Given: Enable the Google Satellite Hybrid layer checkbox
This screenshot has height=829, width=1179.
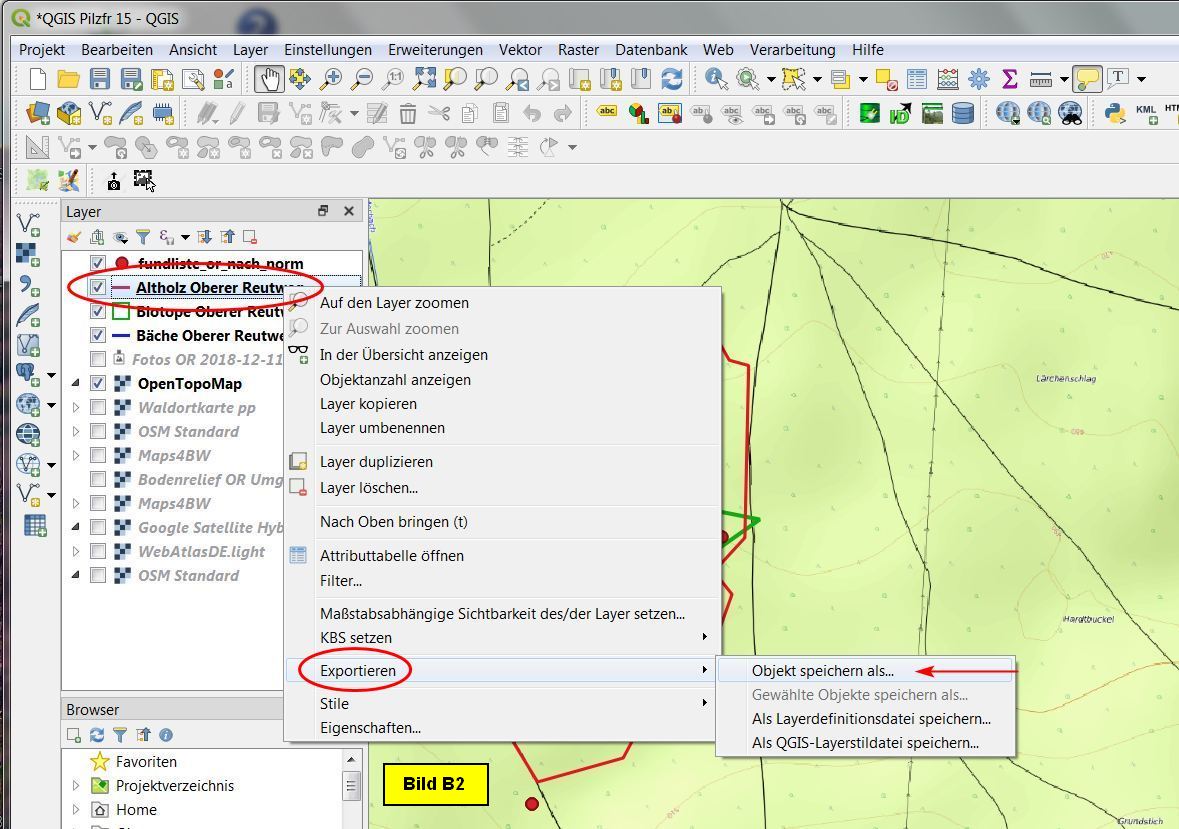Looking at the screenshot, I should (98, 527).
